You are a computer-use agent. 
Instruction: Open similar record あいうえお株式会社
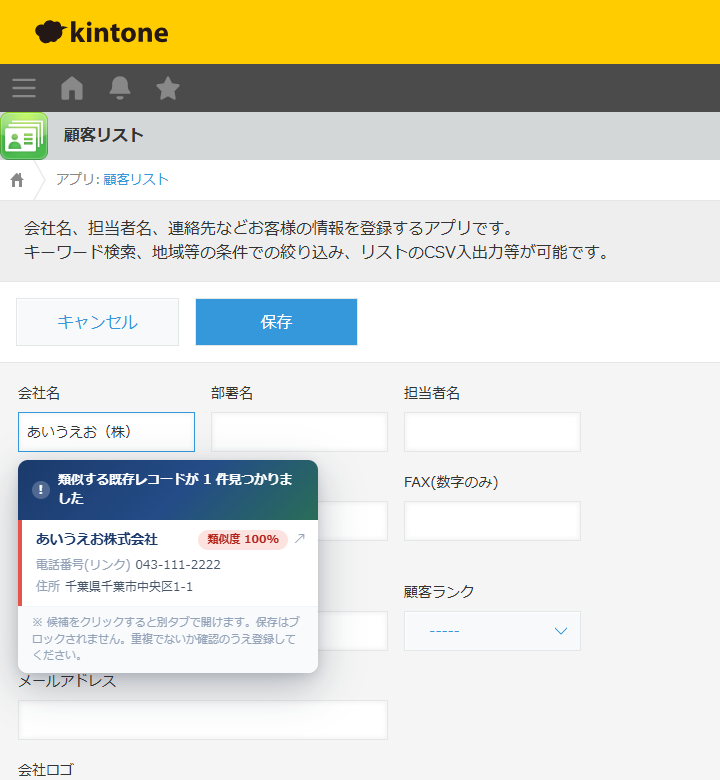pos(97,539)
